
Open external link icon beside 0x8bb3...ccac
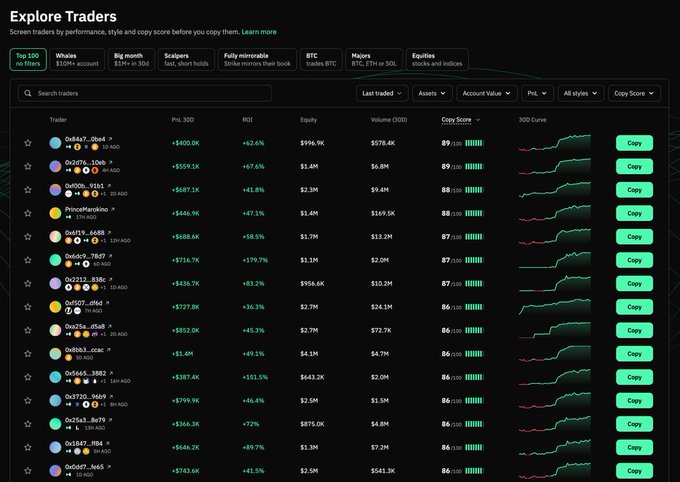(x=108, y=350)
